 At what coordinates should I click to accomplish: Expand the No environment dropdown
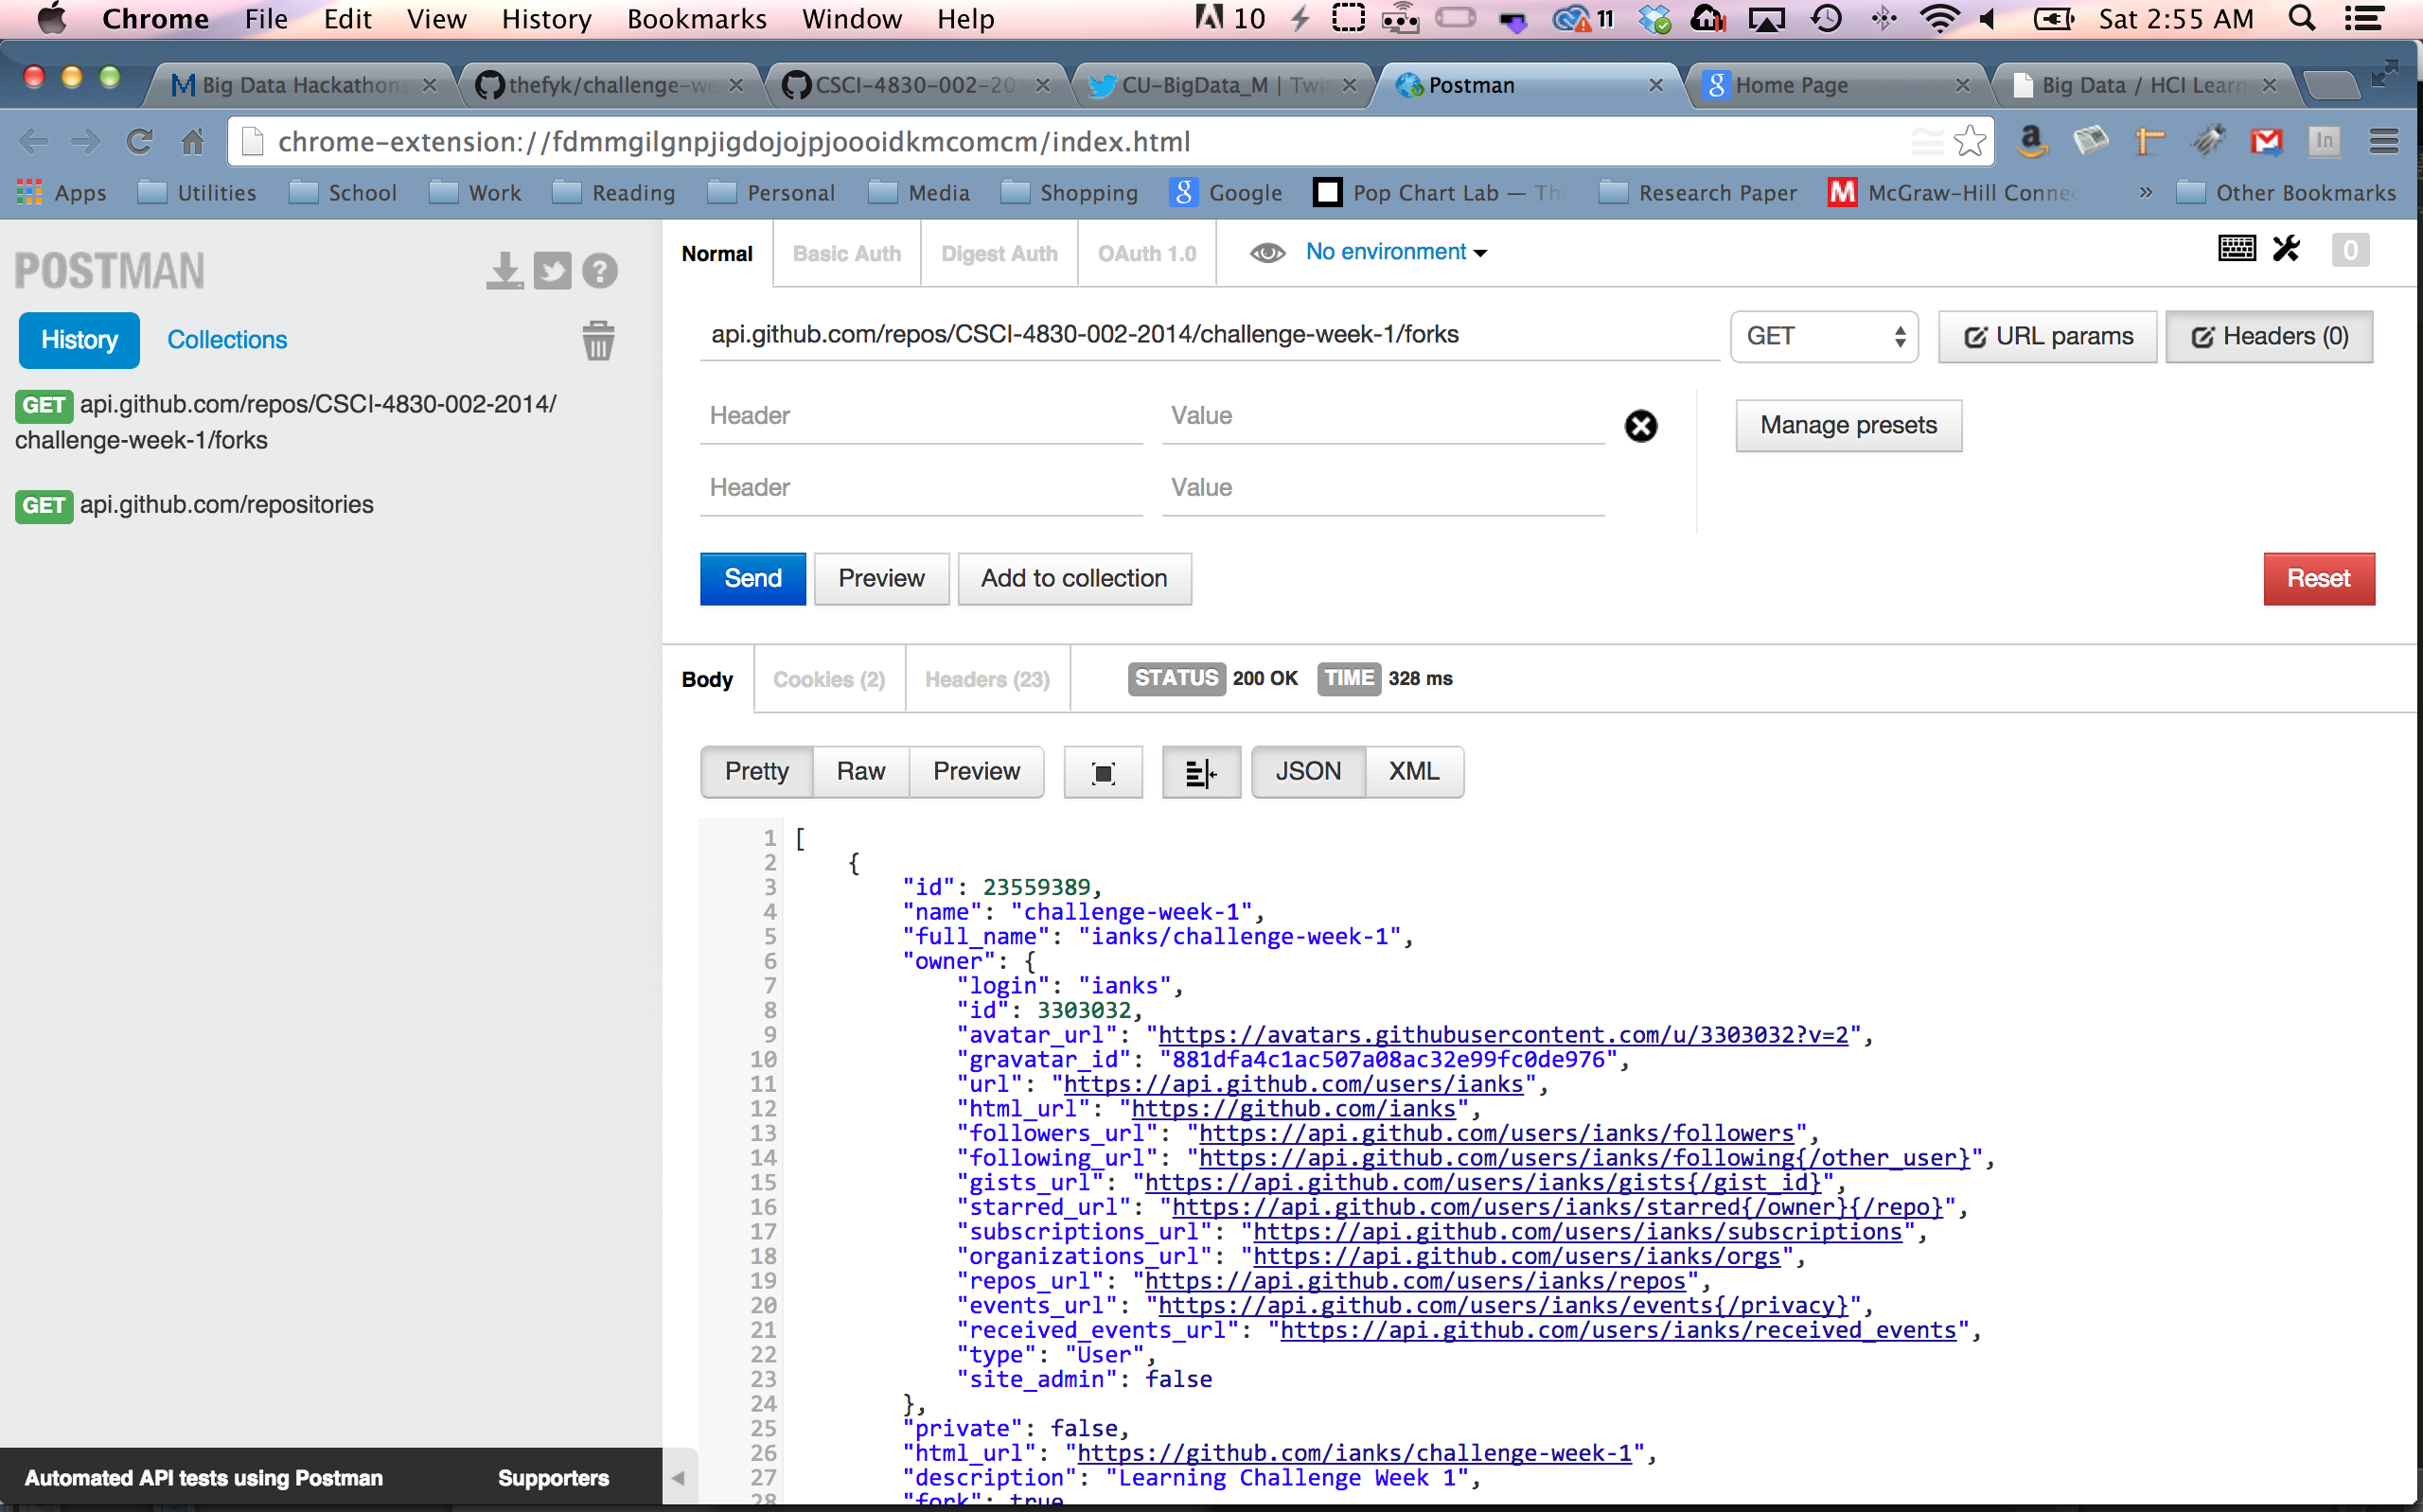click(1395, 253)
